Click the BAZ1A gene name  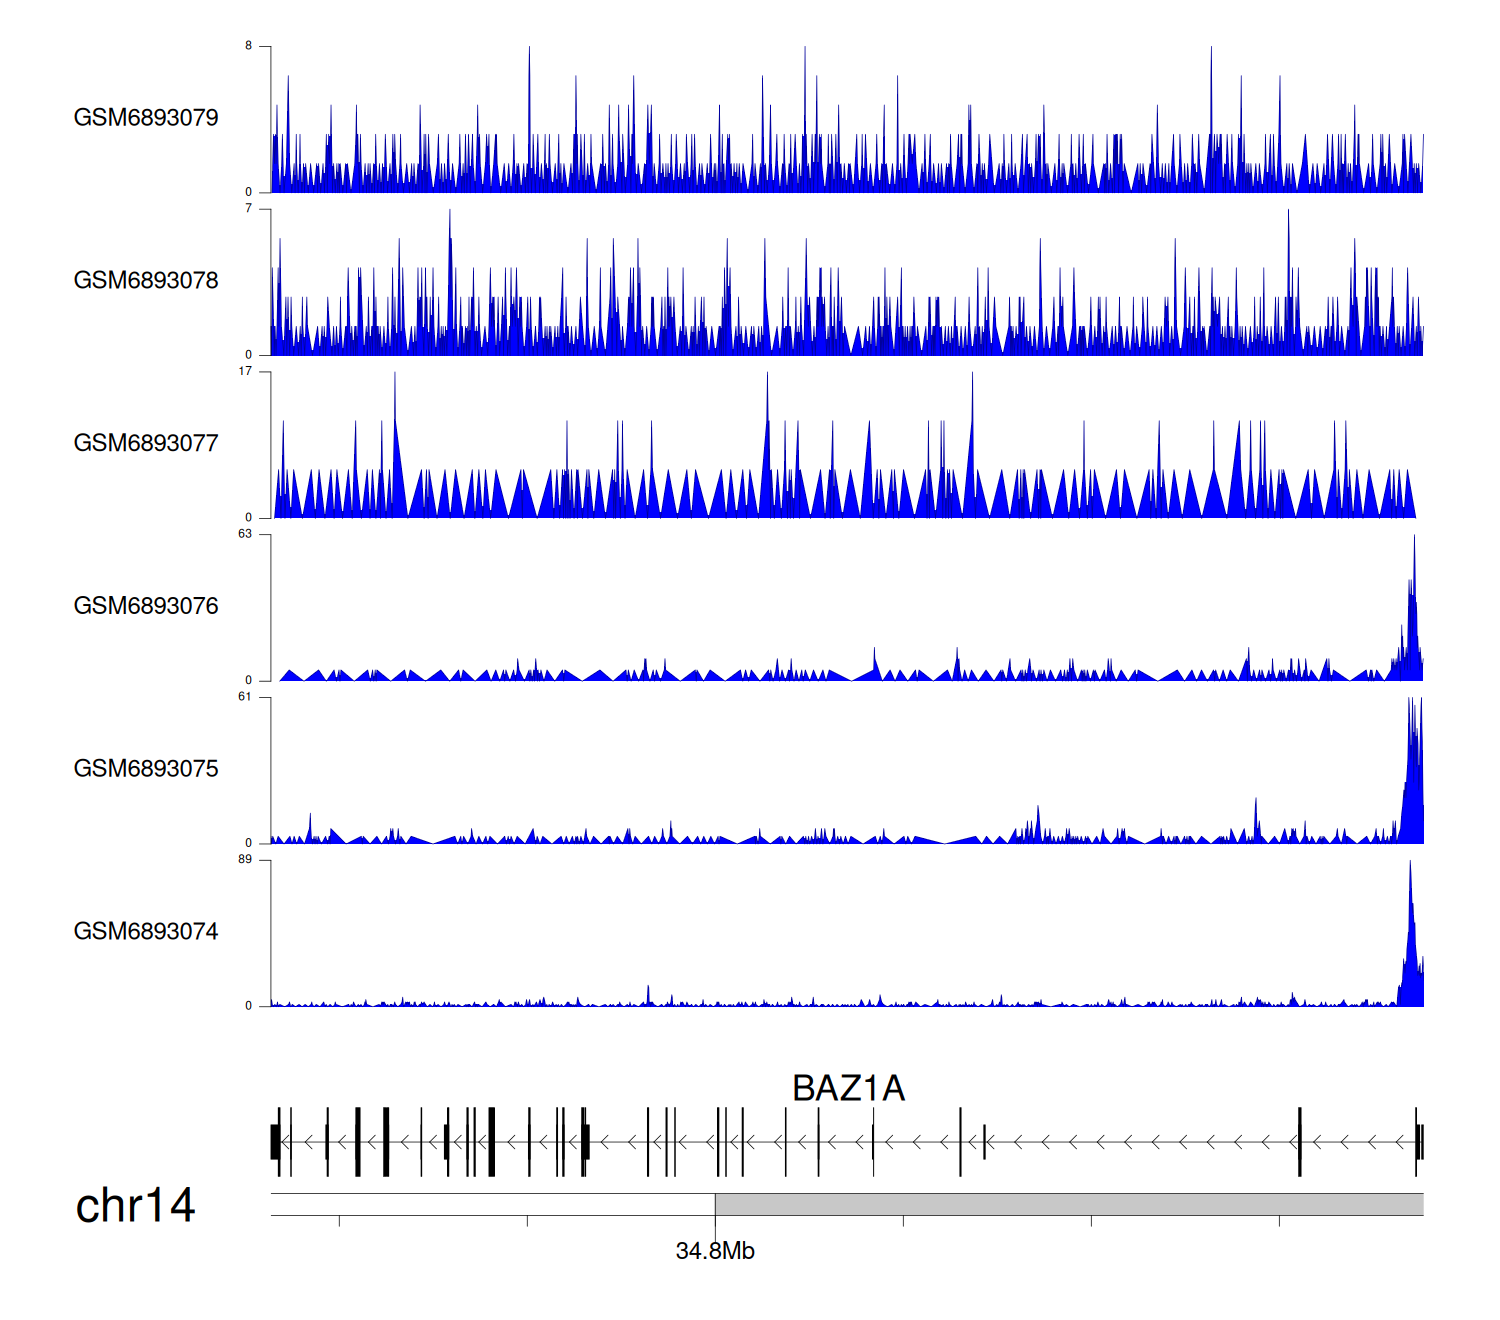(x=848, y=1088)
